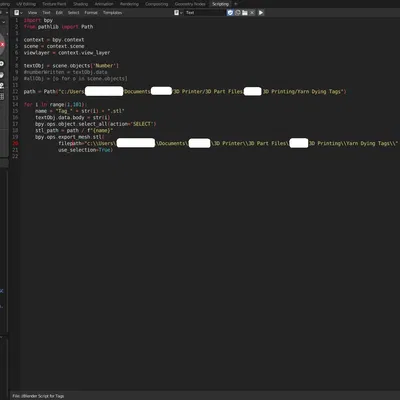The height and width of the screenshot is (400, 400).
Task: Click the new text duplicate icon beside the shield
Action: point(238,13)
